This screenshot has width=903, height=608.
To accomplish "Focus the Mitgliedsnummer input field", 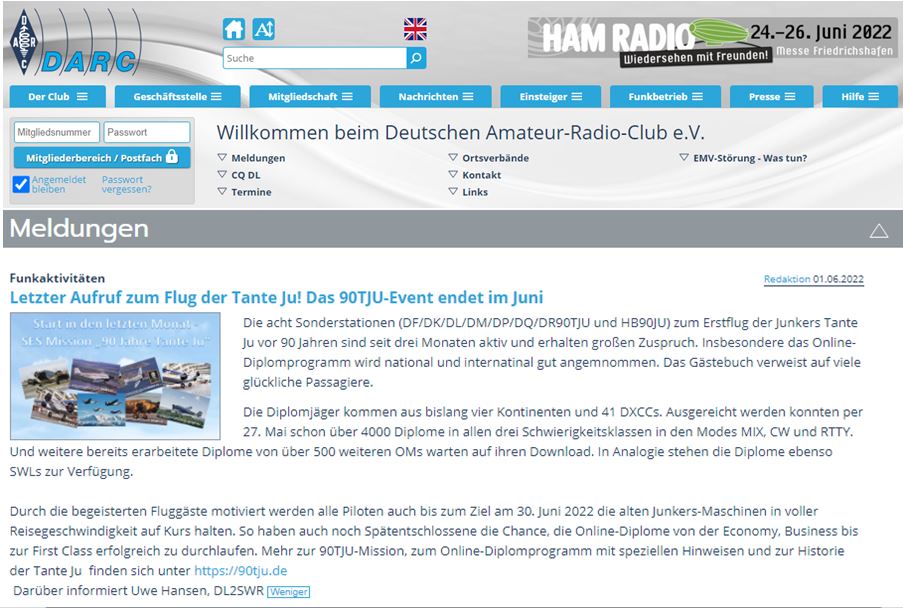I will click(x=56, y=132).
